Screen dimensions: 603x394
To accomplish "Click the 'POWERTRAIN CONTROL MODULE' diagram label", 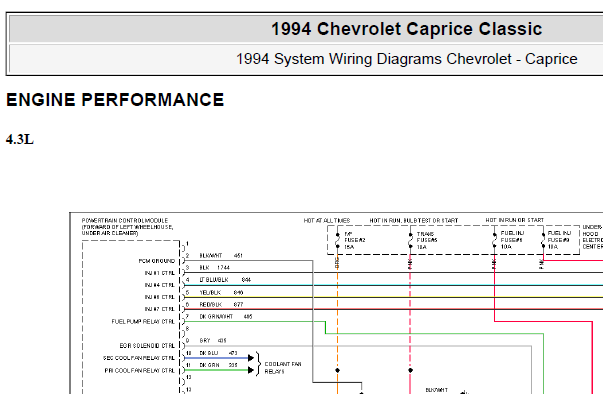I will [125, 221].
